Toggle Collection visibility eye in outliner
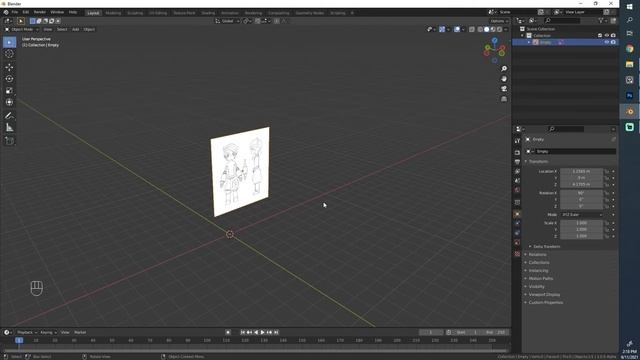640x360 pixels. [x=607, y=36]
